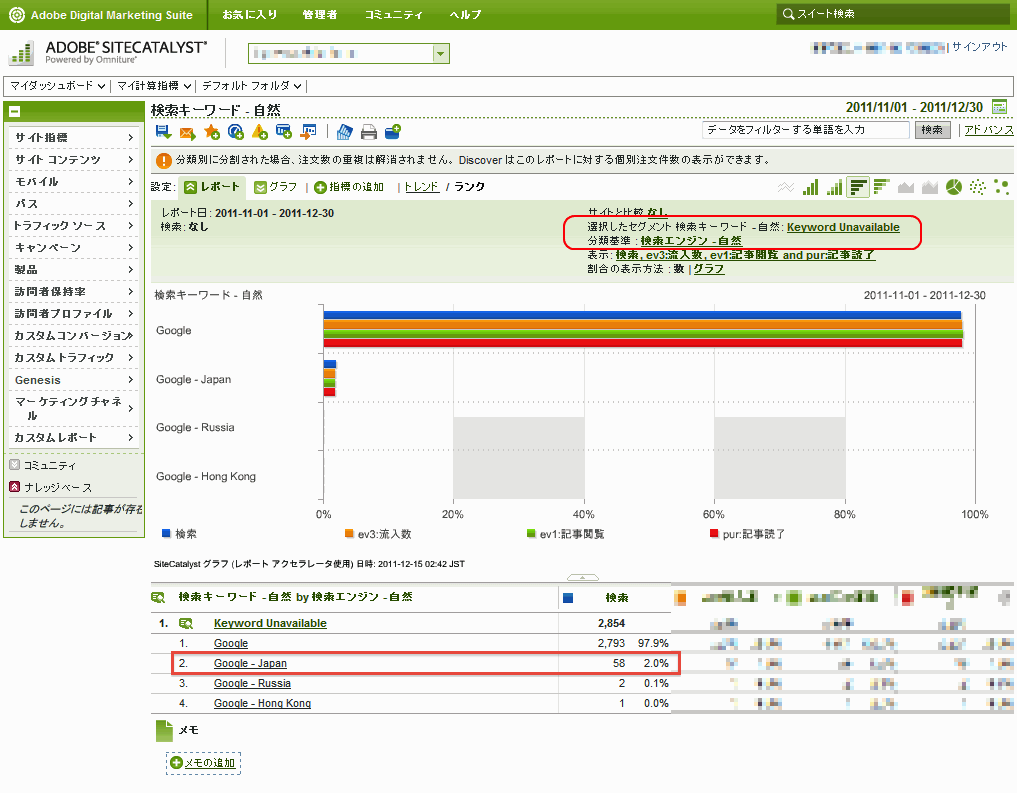Click the アドバンス filter link
Image resolution: width=1017 pixels, height=793 pixels.
(x=988, y=130)
